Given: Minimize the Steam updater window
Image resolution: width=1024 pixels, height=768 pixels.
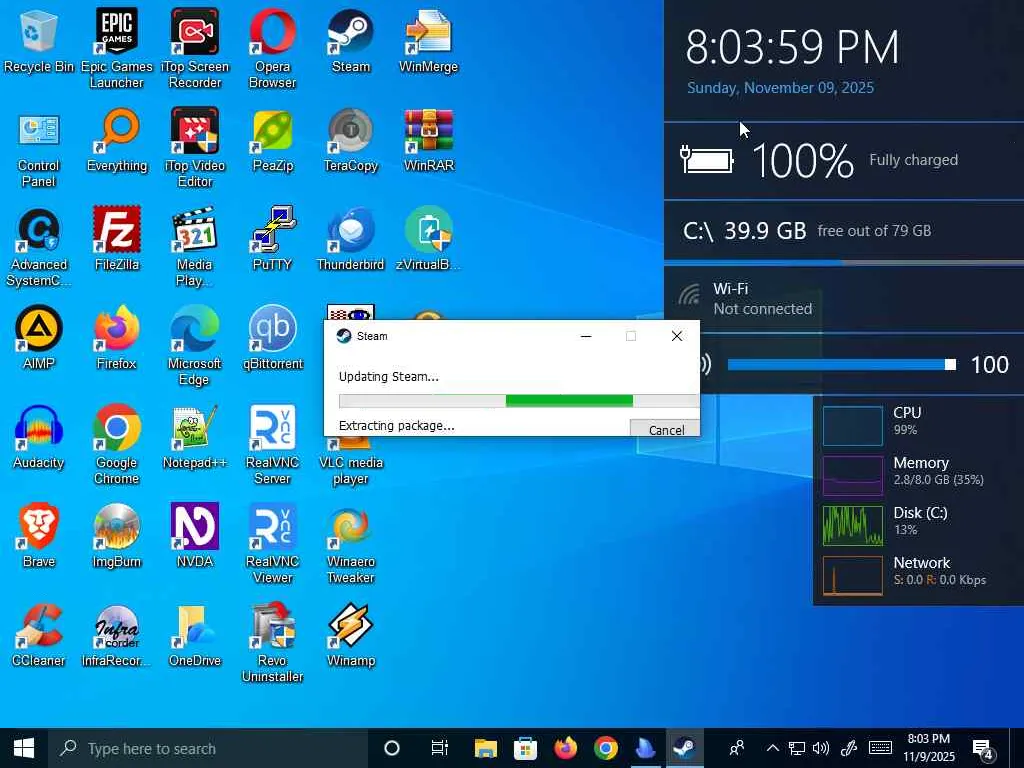Looking at the screenshot, I should pos(586,336).
